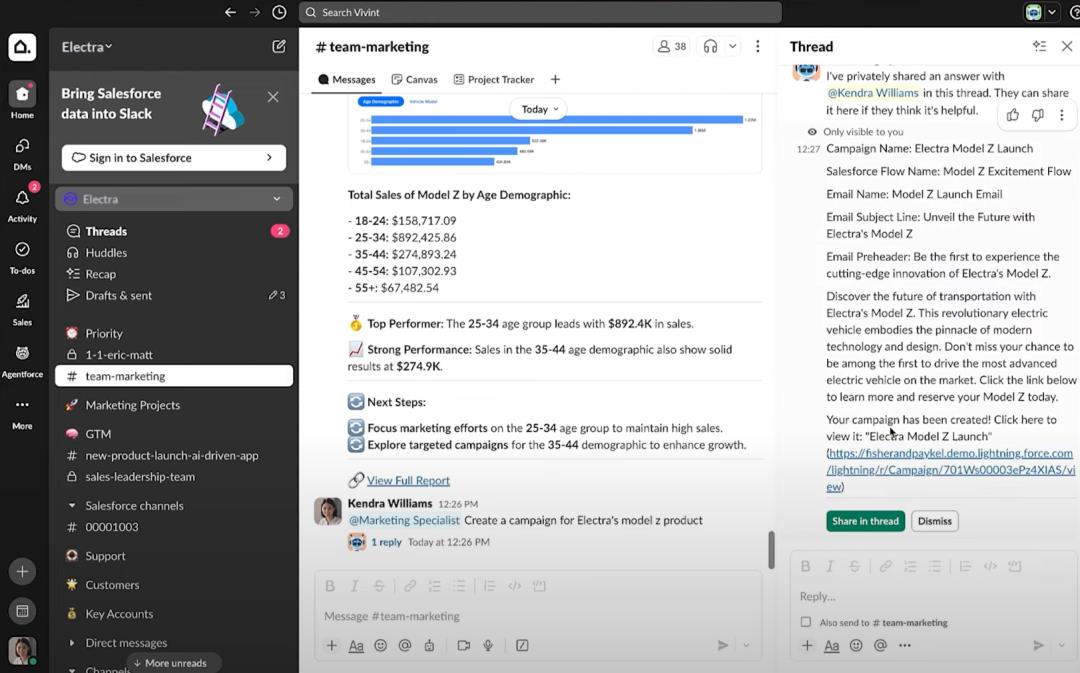Open the Project Tracker tab

point(493,79)
